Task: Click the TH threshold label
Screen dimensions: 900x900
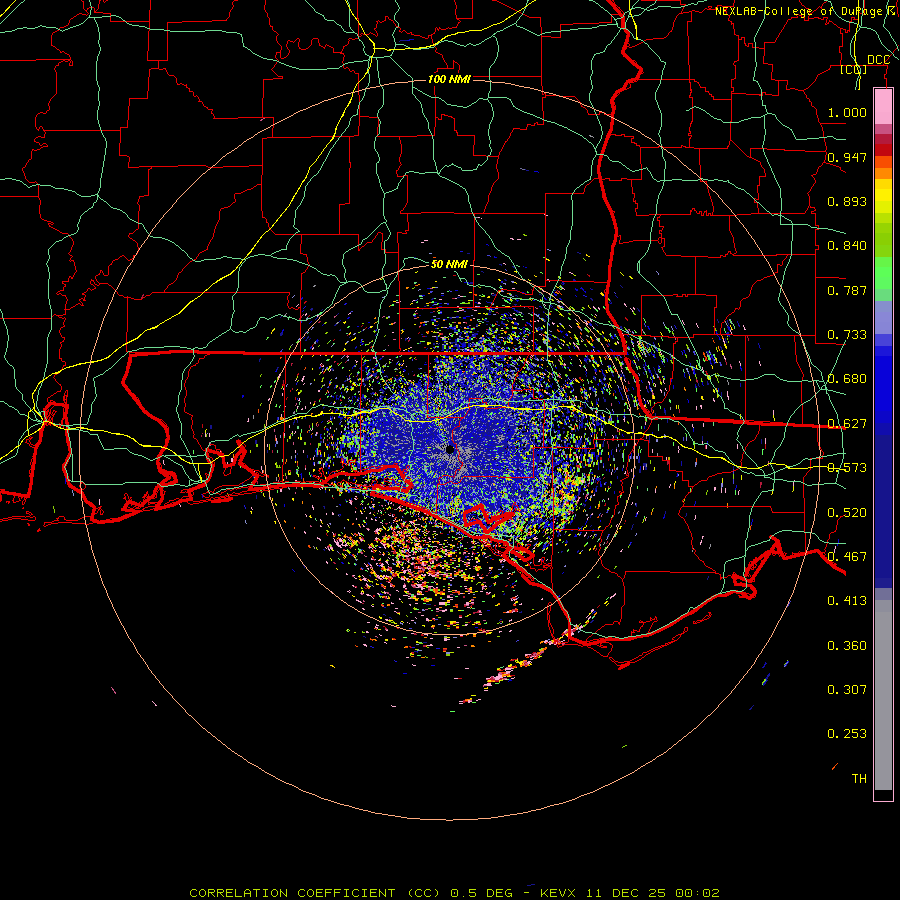Action: (x=859, y=779)
